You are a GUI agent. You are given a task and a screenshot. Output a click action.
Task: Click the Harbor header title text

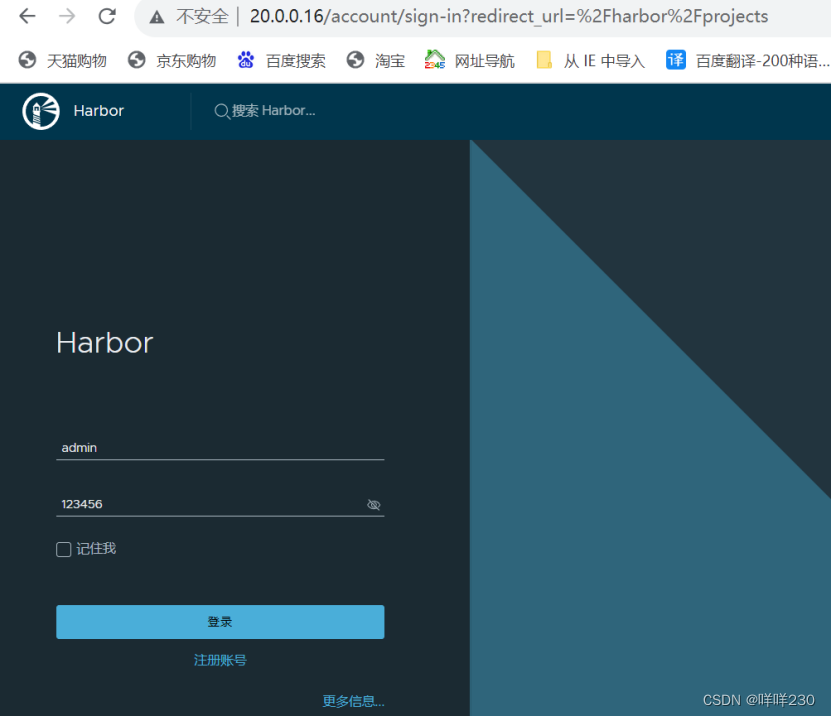(x=99, y=111)
